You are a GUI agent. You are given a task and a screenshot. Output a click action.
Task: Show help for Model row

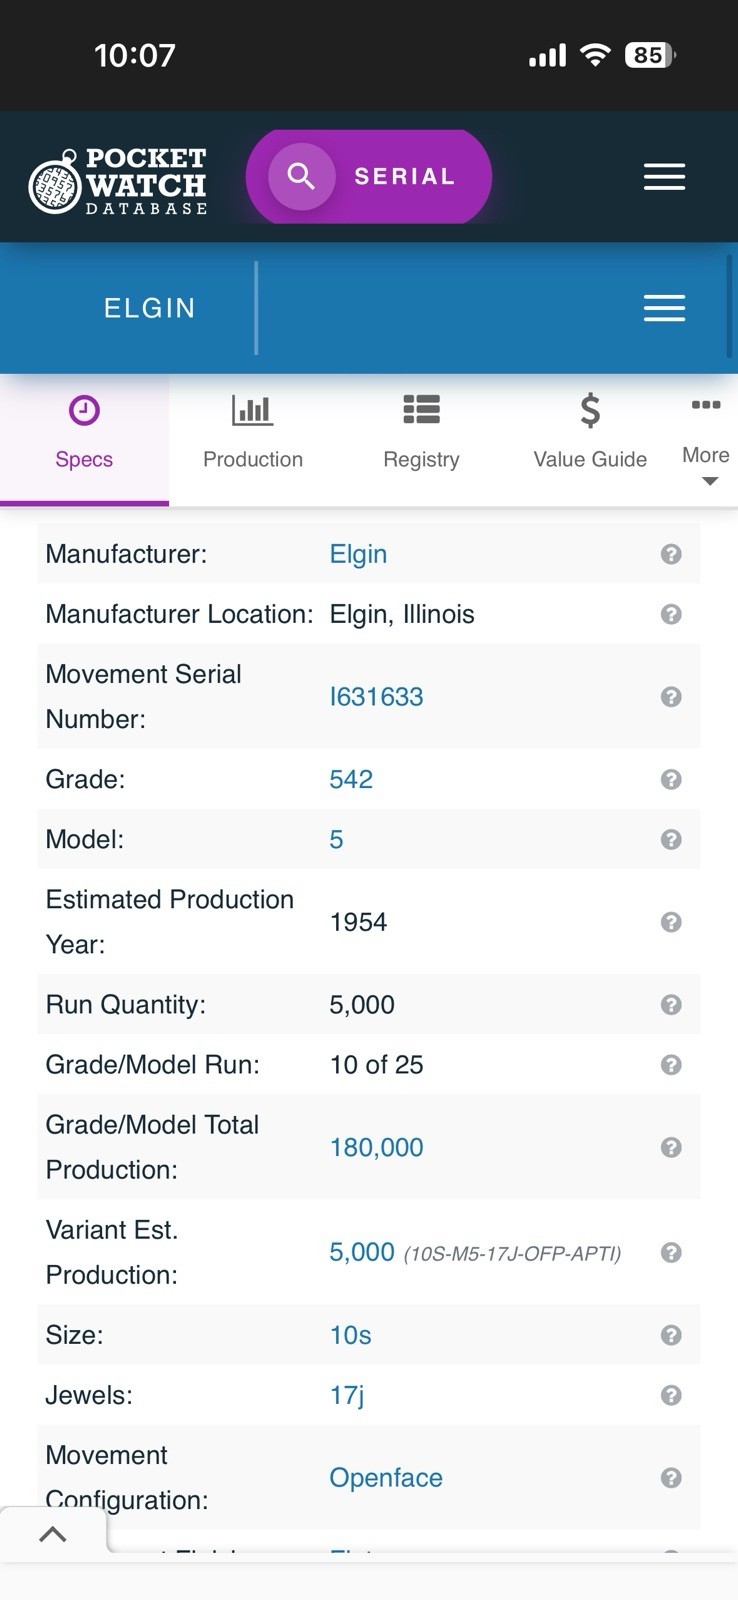click(671, 839)
